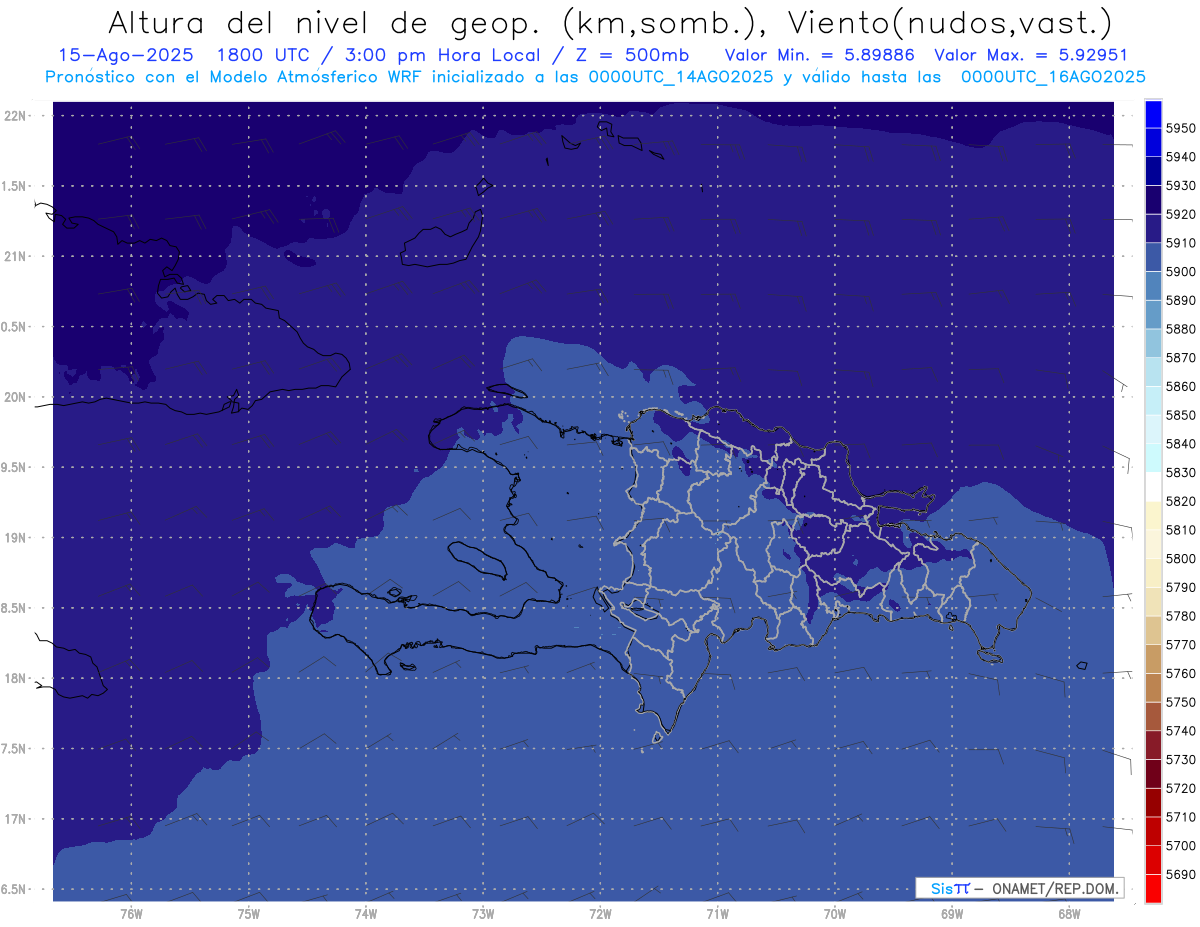
Task: Click the '69W' longitude label
Action: pos(952,913)
